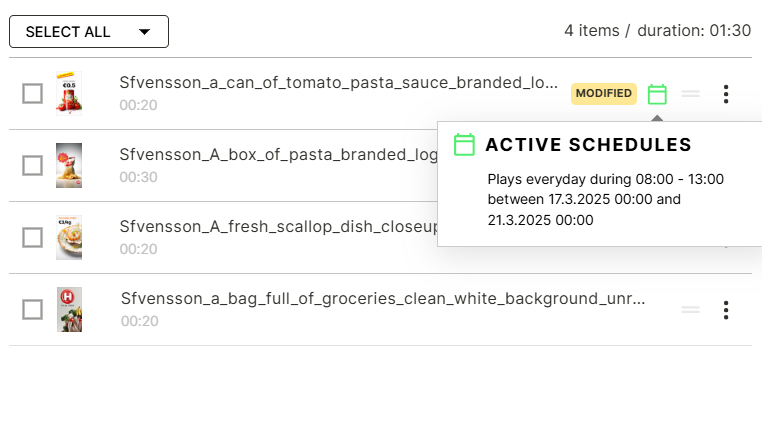Screen dimensions: 762x426
Task: Click the Sfvensson_a_bag_full_of_groceries file name
Action: click(x=383, y=298)
